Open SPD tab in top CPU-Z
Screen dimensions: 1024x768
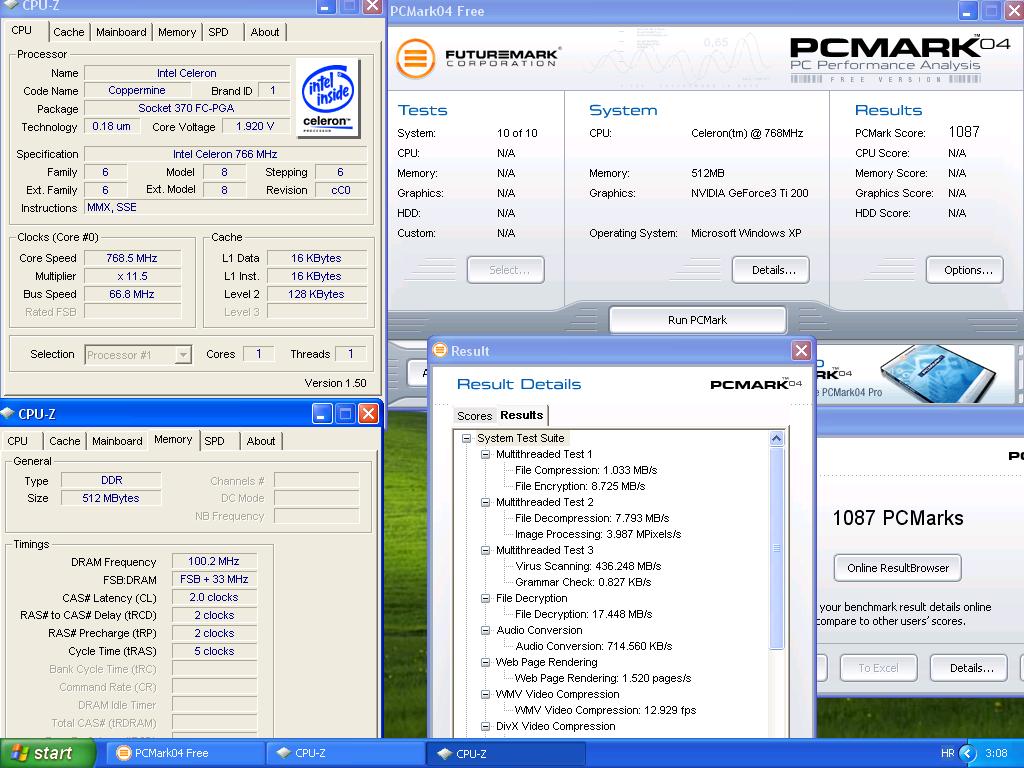pos(219,32)
